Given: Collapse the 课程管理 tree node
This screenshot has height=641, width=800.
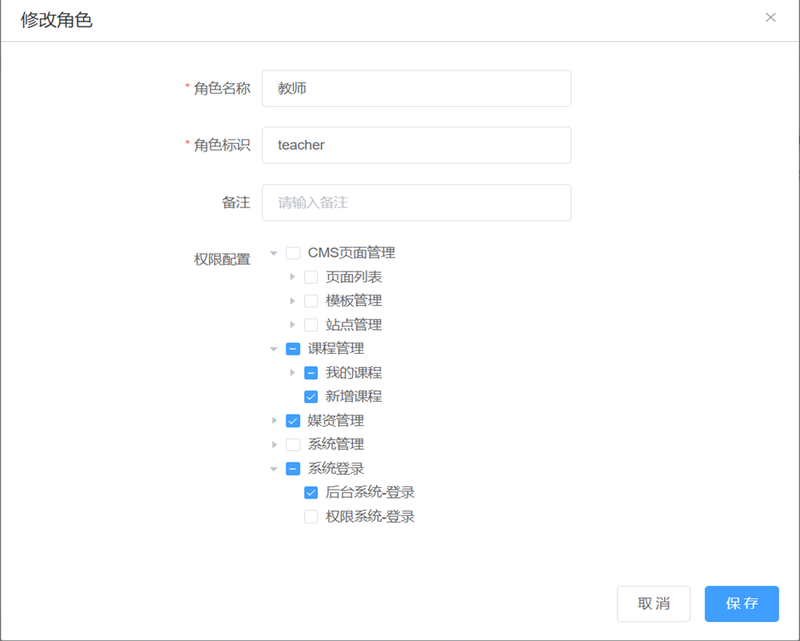Looking at the screenshot, I should tap(274, 349).
